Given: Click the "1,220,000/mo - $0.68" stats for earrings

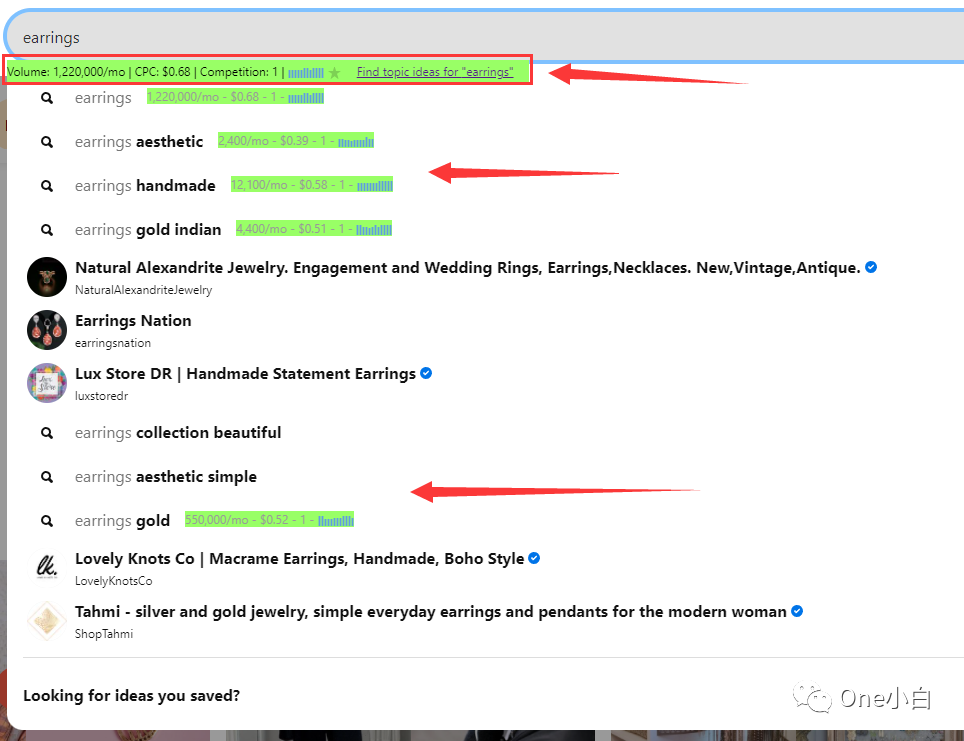Looking at the screenshot, I should 235,97.
